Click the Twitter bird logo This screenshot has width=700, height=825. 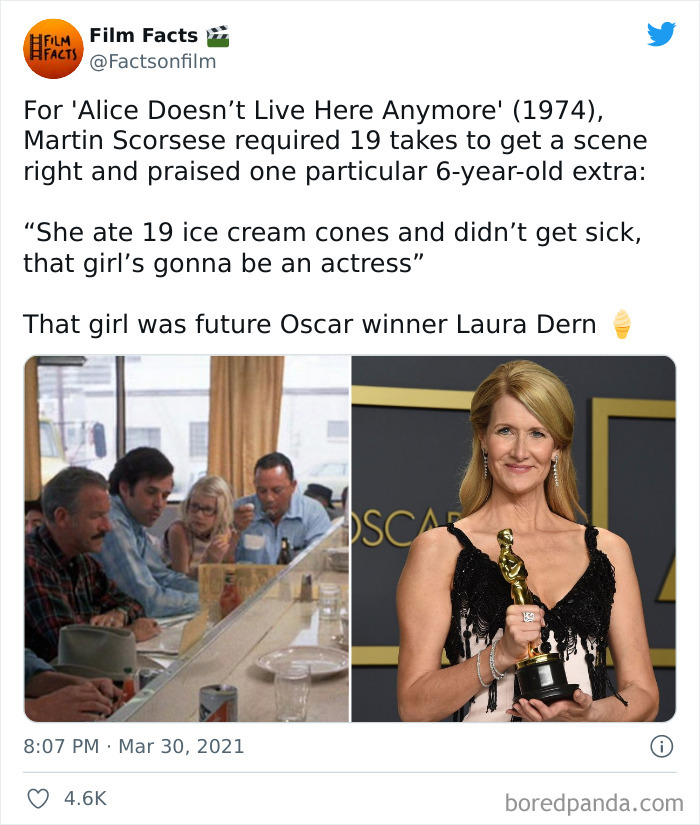(661, 35)
